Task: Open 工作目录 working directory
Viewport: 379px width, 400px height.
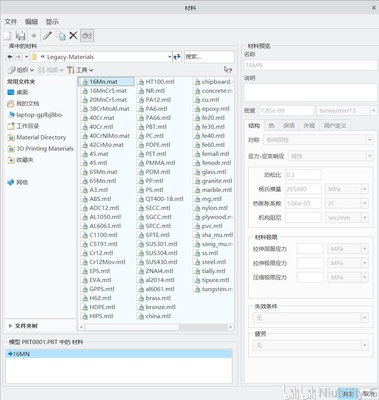Action: 23,126
